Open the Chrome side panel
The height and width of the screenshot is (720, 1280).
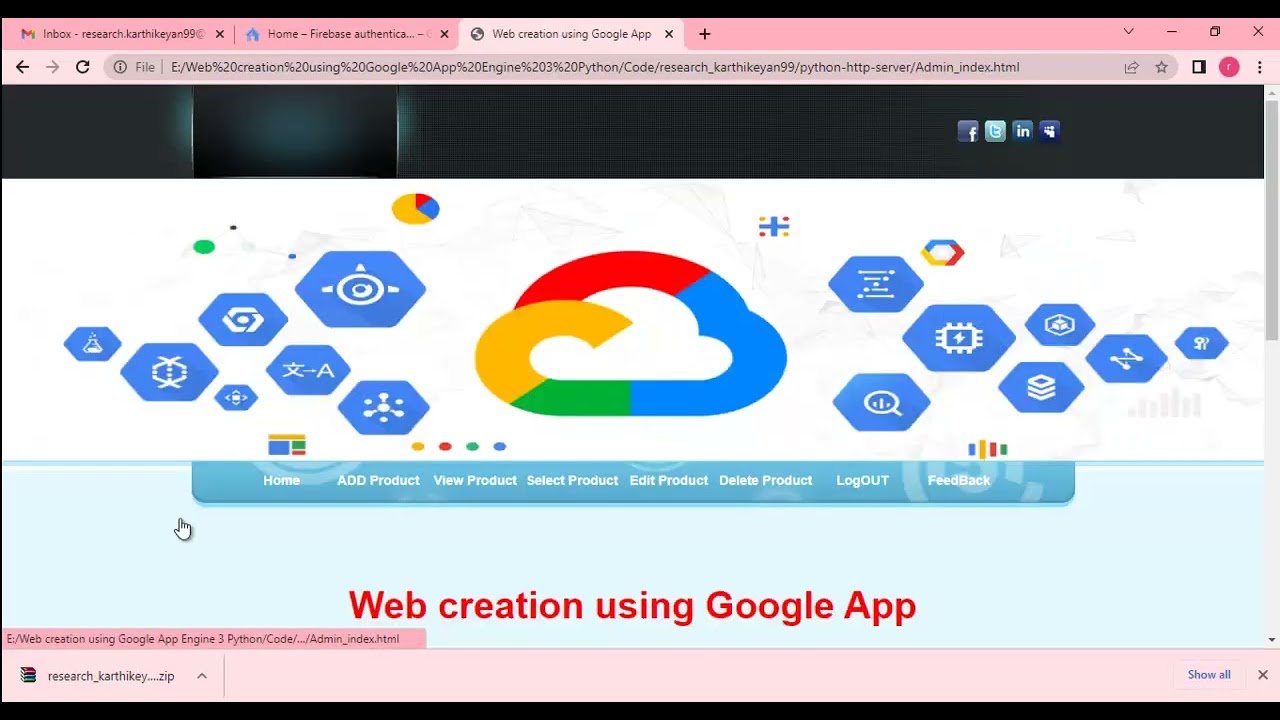point(1199,67)
